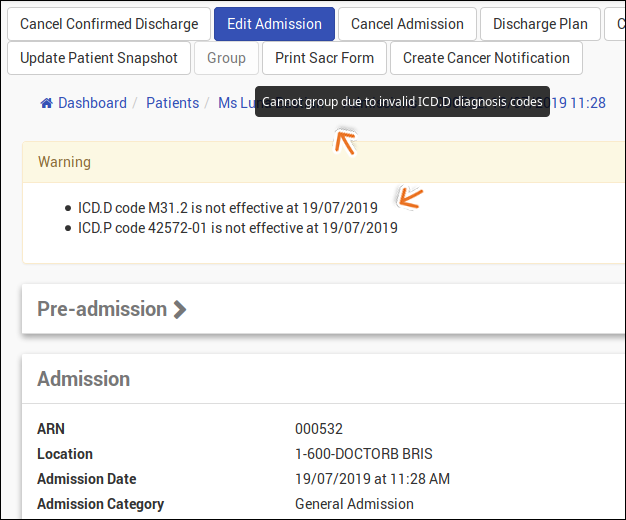Click the greyed-out Group button
The width and height of the screenshot is (626, 520).
point(226,58)
